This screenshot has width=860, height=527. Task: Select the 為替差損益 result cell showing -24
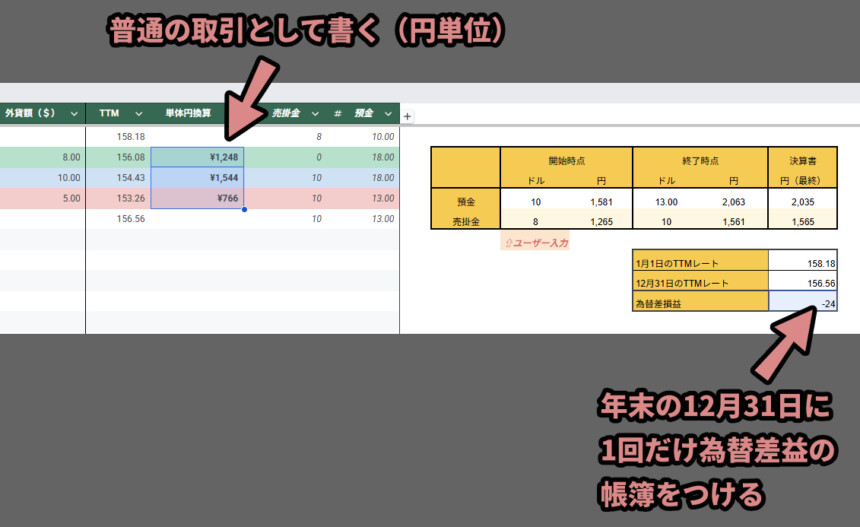[802, 304]
